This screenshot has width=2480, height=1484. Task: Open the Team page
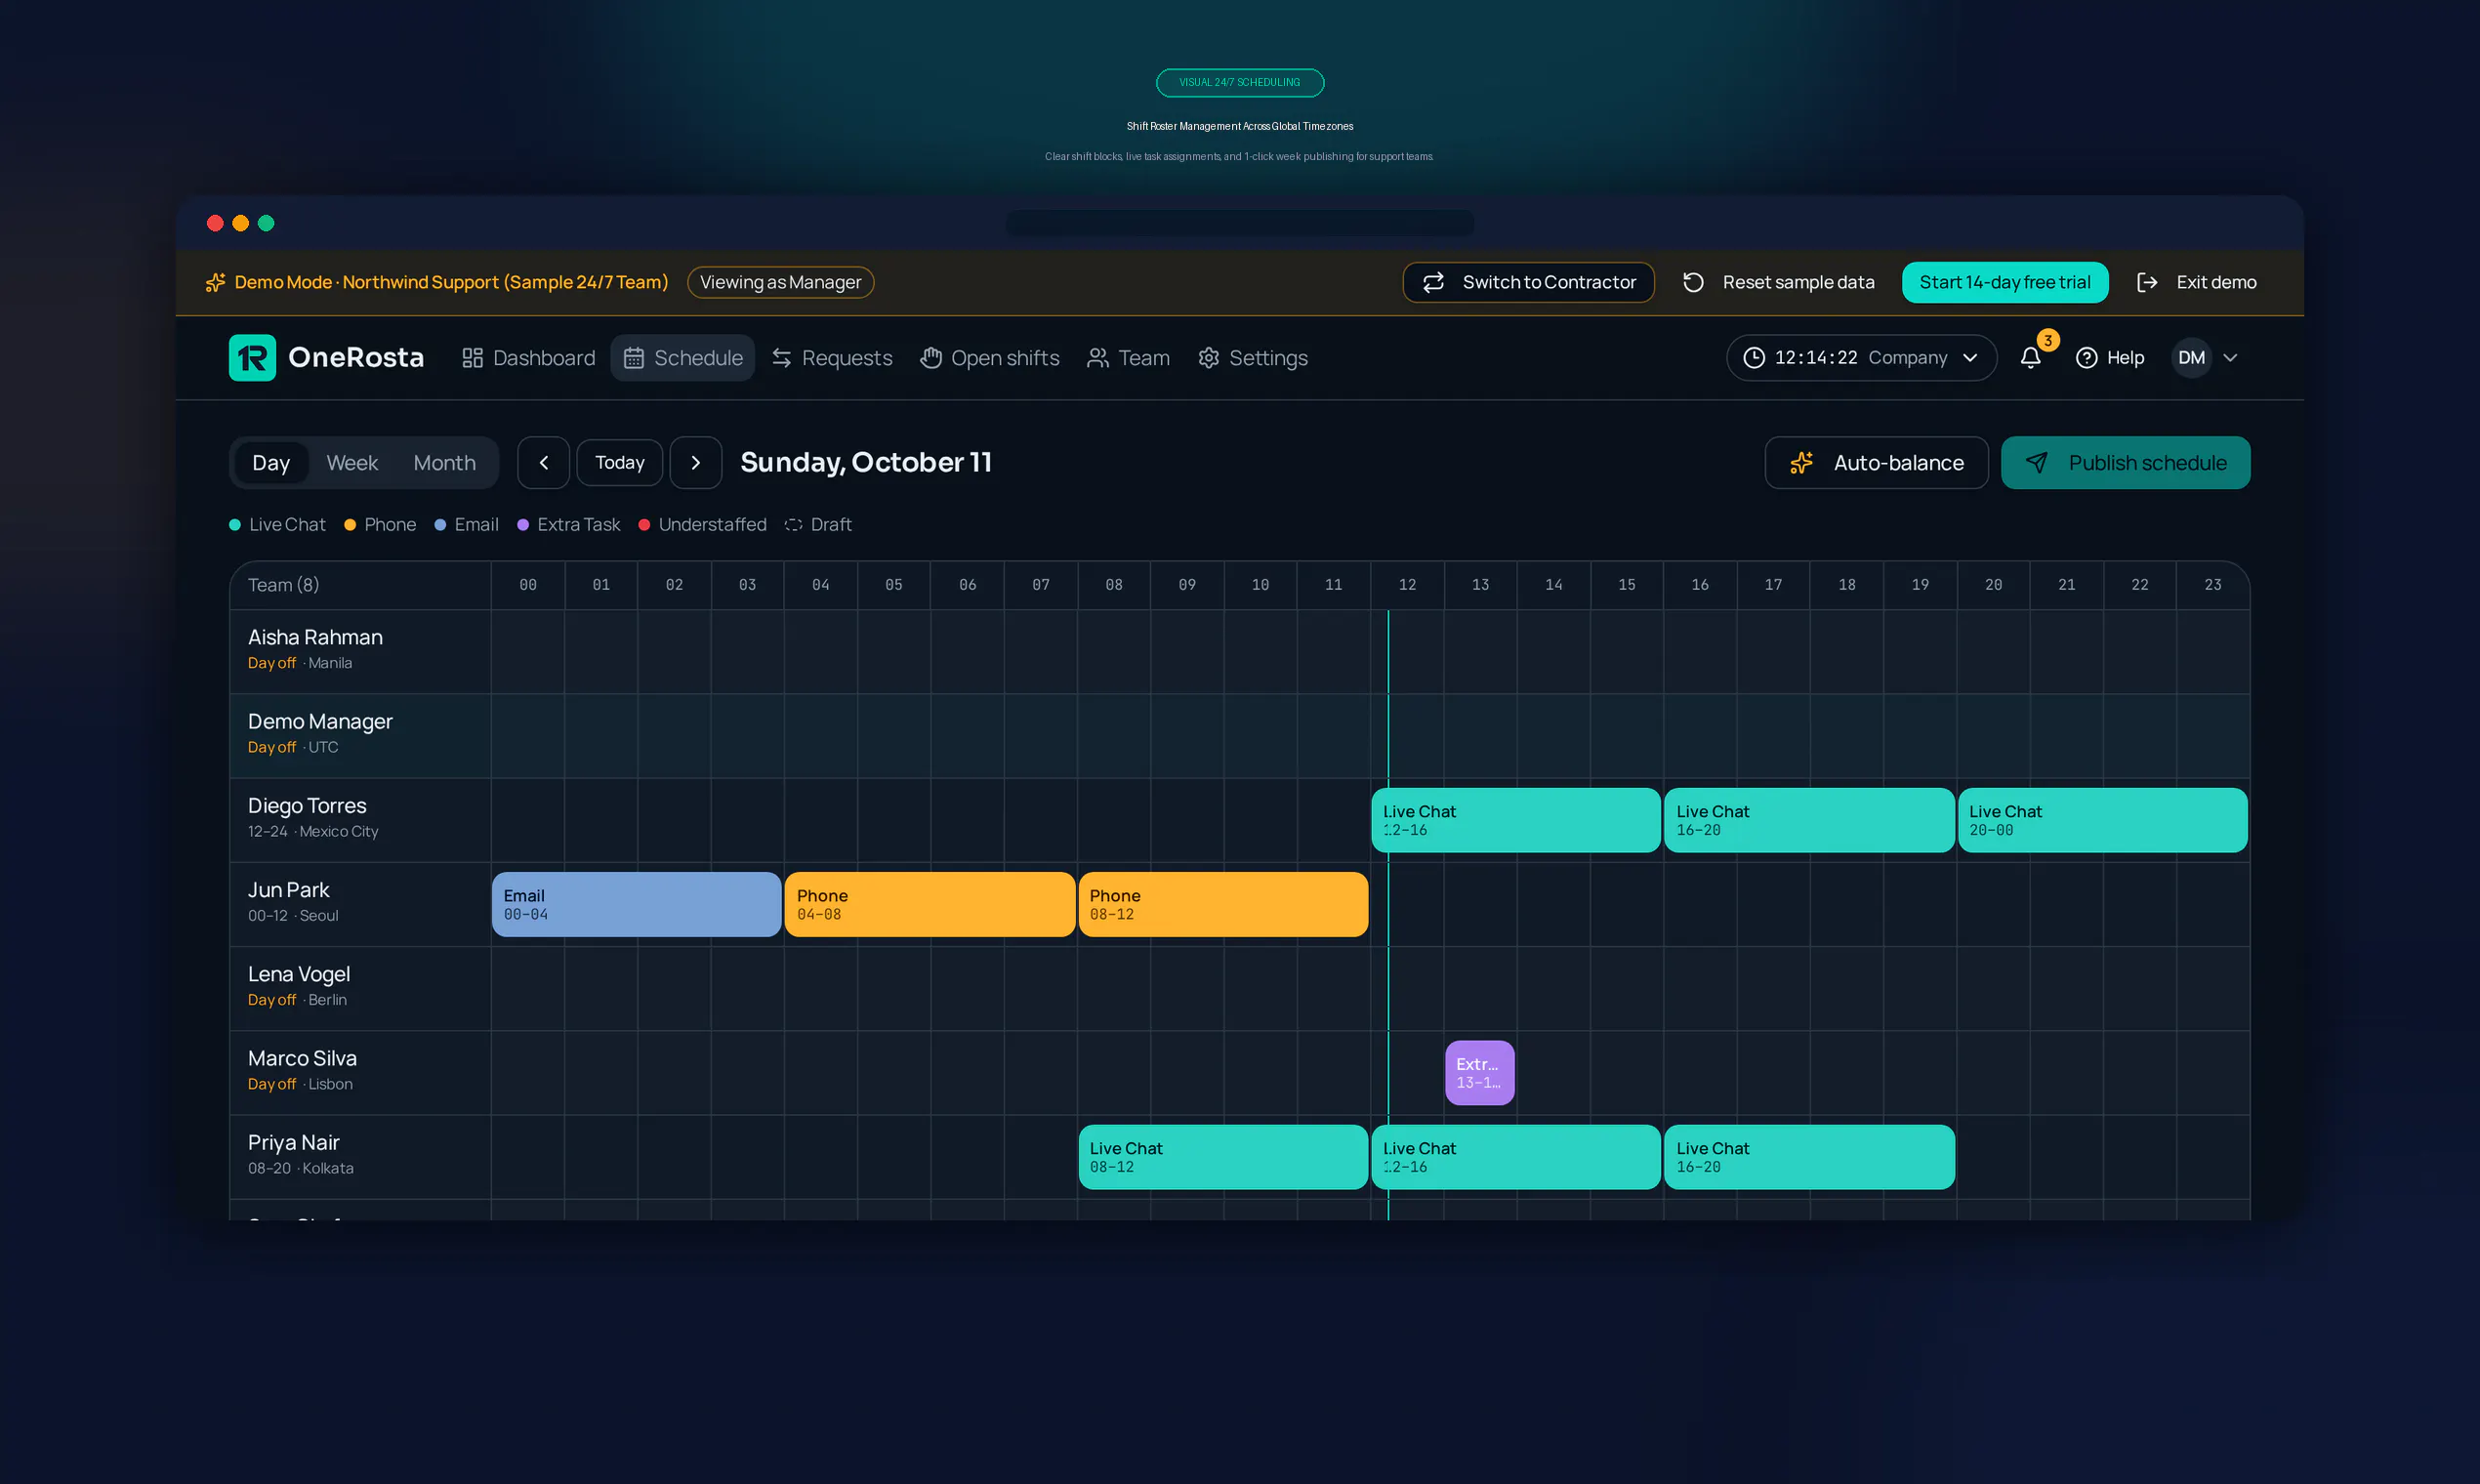tap(1128, 357)
